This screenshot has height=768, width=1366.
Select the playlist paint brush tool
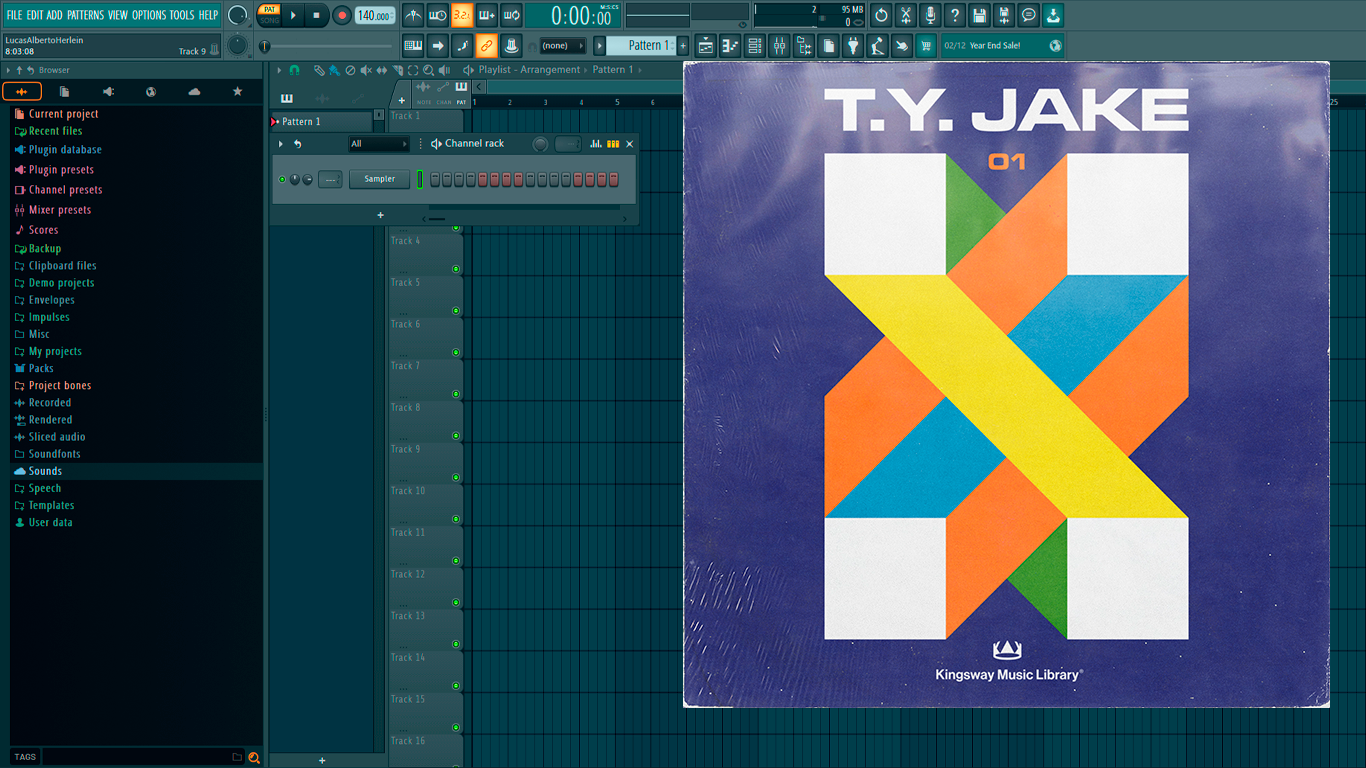point(334,70)
